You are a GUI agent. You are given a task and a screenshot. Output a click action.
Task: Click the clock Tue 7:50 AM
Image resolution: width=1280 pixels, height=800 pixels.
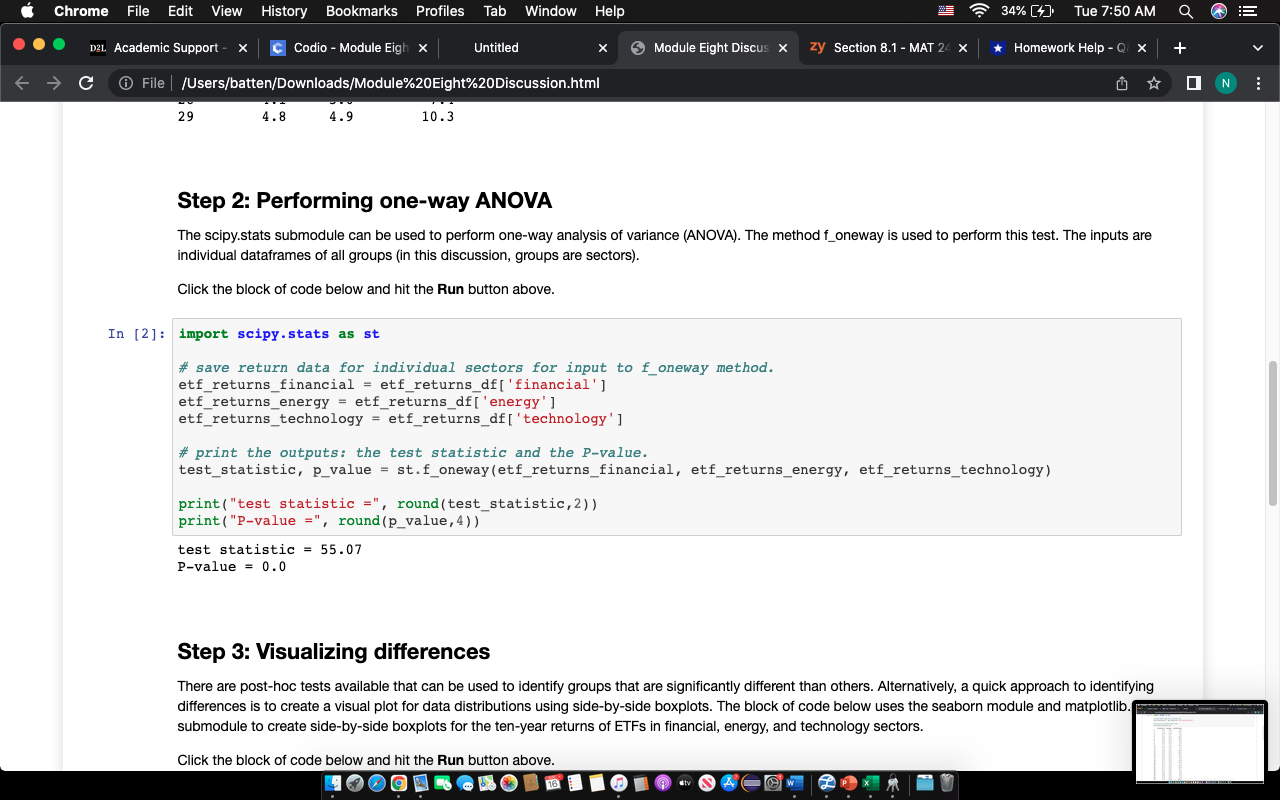click(1114, 11)
